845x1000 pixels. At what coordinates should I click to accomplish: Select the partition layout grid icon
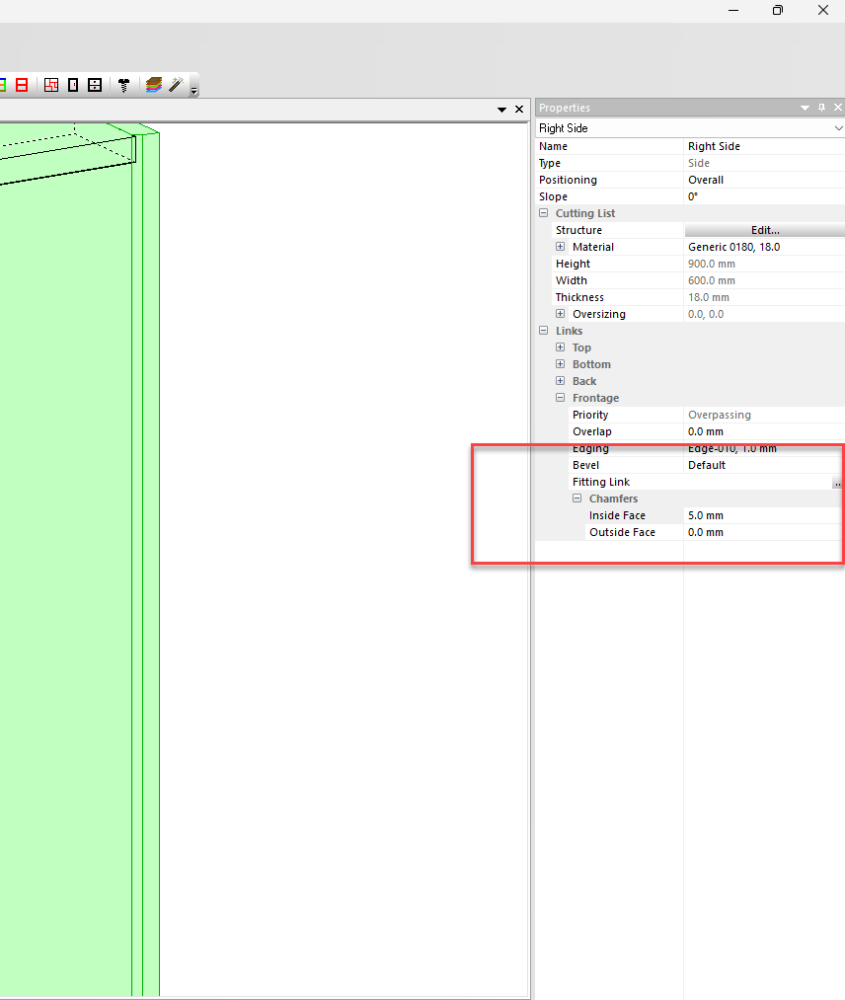tap(51, 85)
